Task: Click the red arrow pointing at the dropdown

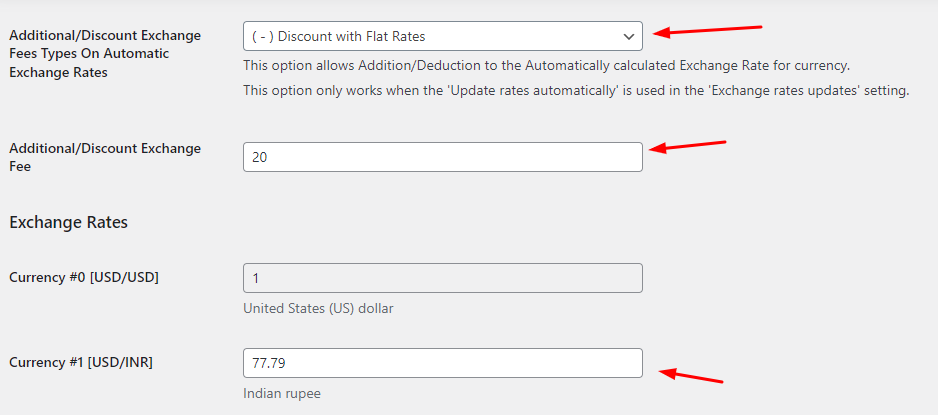Action: click(x=708, y=30)
